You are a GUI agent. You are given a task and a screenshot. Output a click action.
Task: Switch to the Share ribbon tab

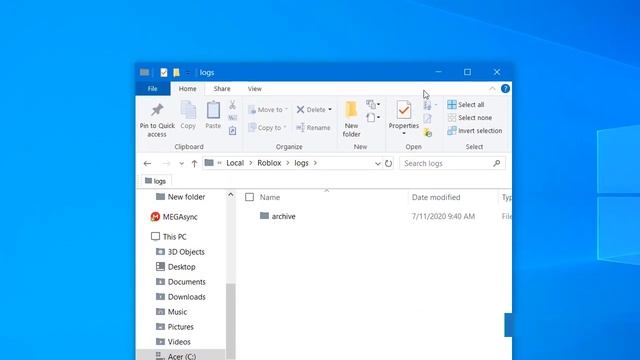pyautogui.click(x=222, y=89)
